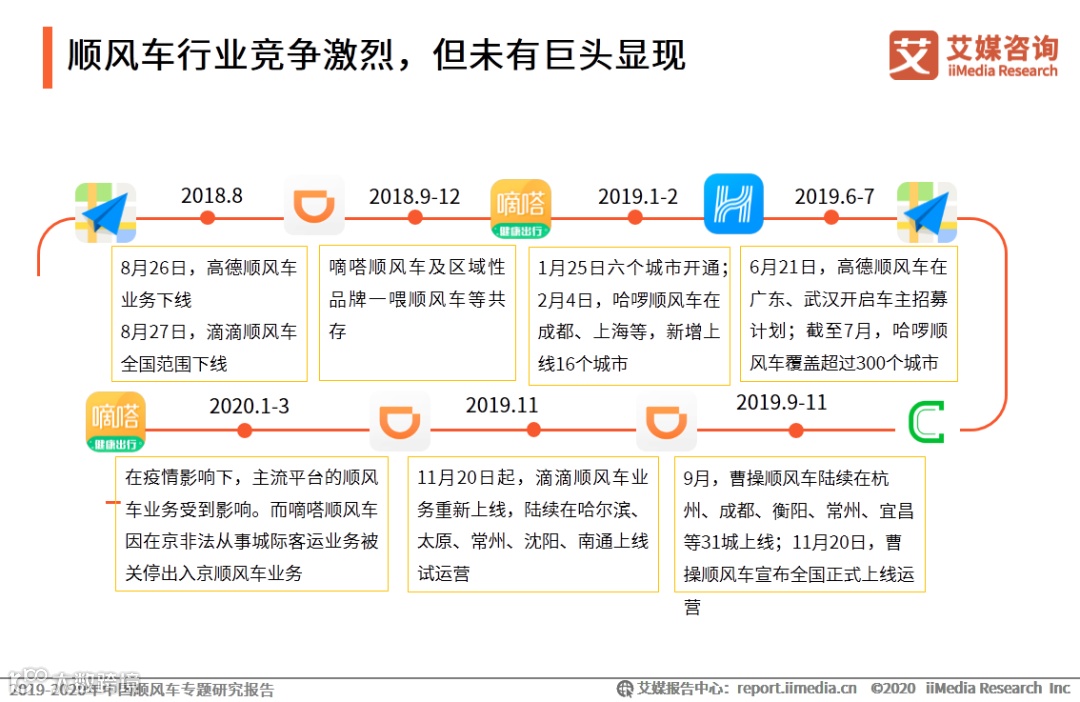1080x702 pixels.
Task: Click the Dida Chuxing icon before 2019.1-2
Action: click(521, 209)
